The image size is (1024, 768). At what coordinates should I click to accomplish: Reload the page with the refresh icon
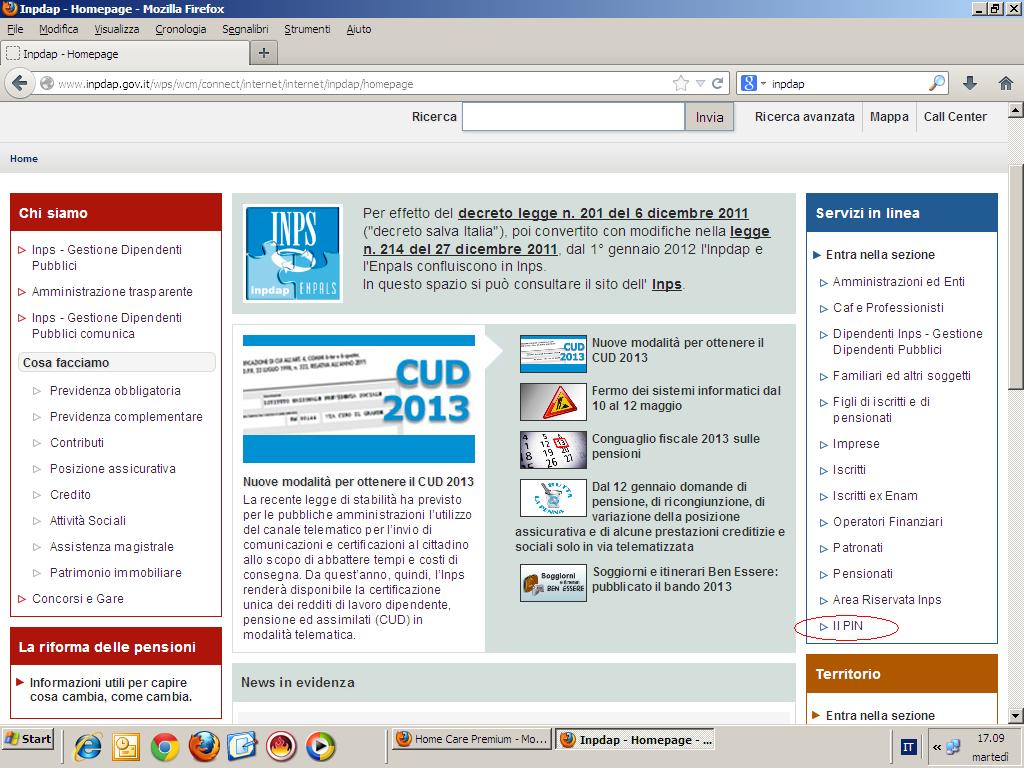pos(717,83)
